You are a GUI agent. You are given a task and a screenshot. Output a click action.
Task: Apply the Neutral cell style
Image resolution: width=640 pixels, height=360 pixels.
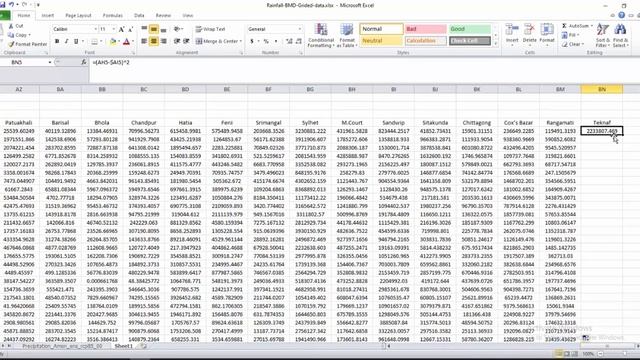381,41
